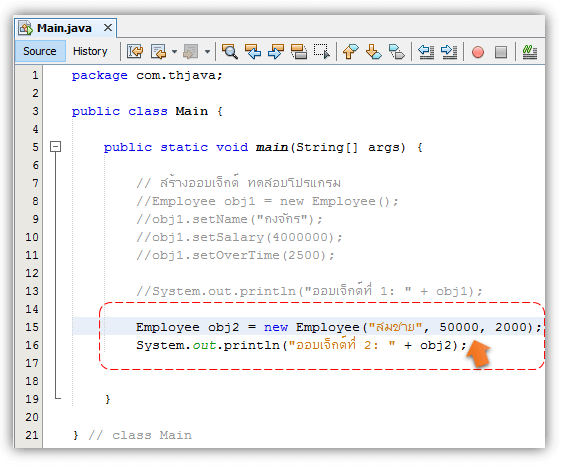
Task: Collapse the main method code fold
Action: pos(55,146)
